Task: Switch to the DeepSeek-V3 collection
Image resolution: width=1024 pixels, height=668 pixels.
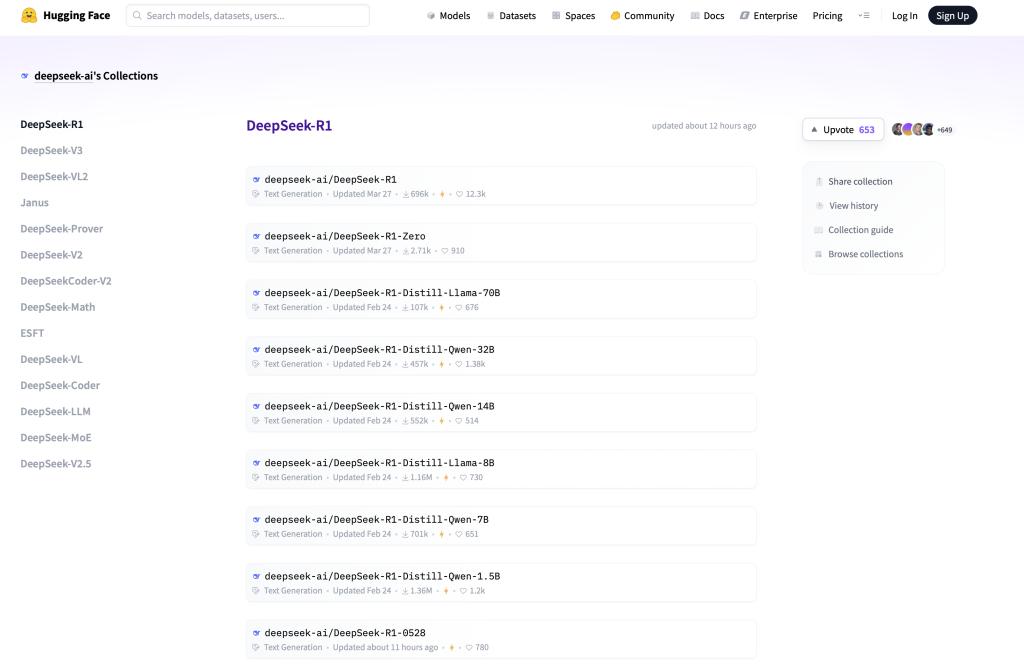Action: (51, 150)
